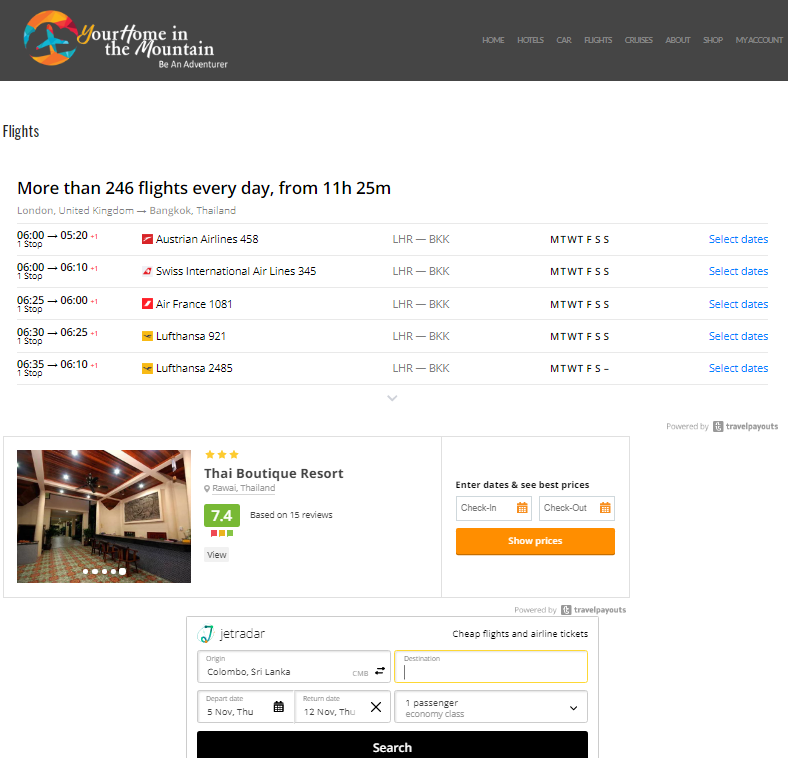Click the hotel lobby photo thumbnail

pyautogui.click(x=104, y=516)
